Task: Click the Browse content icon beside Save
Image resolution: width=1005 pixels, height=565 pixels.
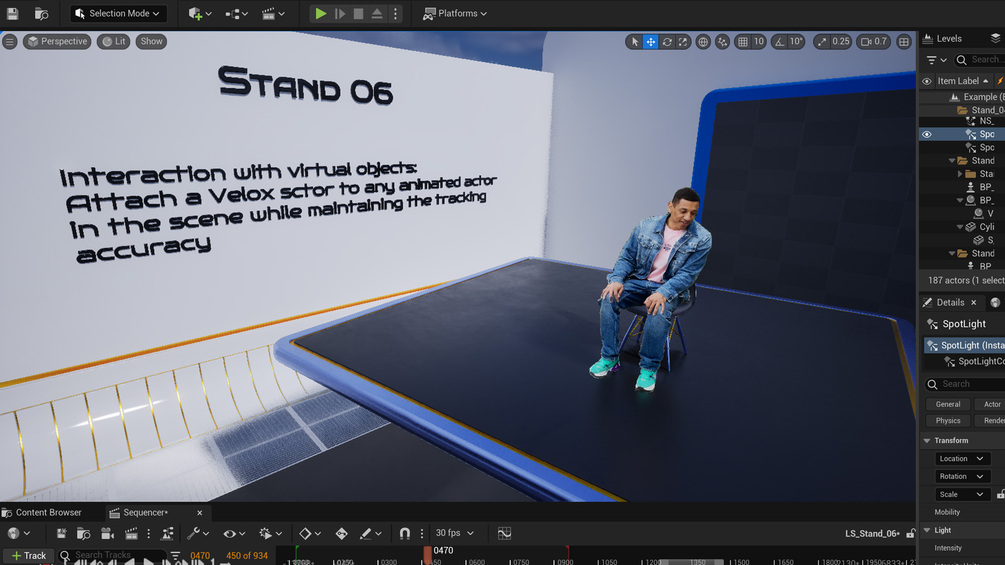Action: (42, 13)
